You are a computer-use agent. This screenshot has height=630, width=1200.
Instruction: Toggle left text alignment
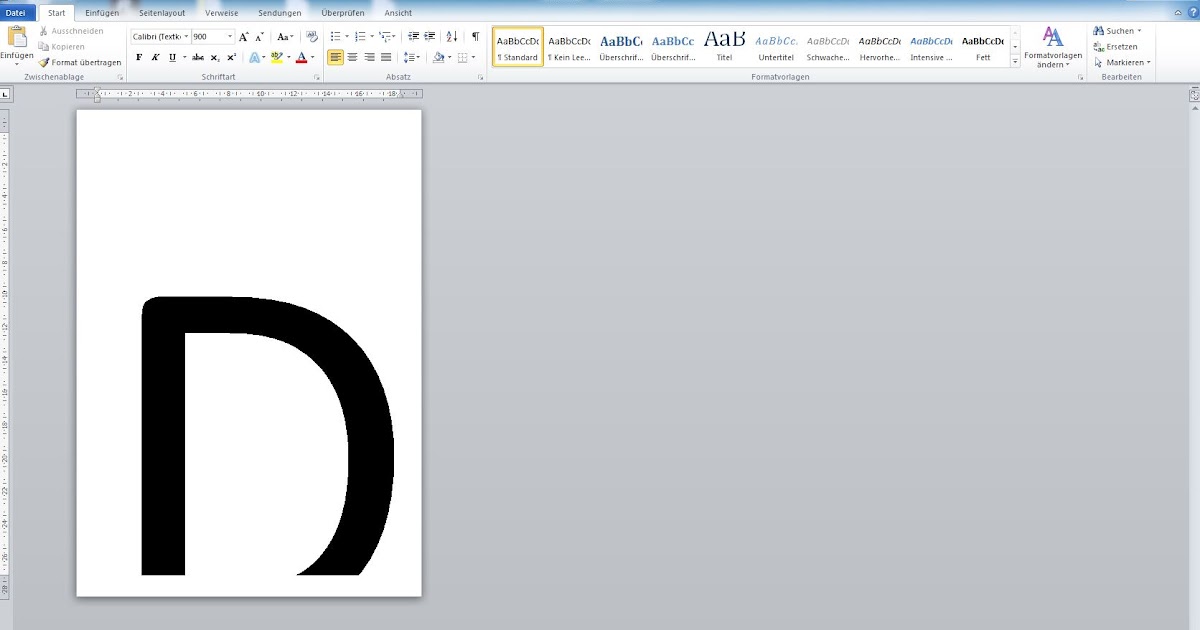(336, 58)
